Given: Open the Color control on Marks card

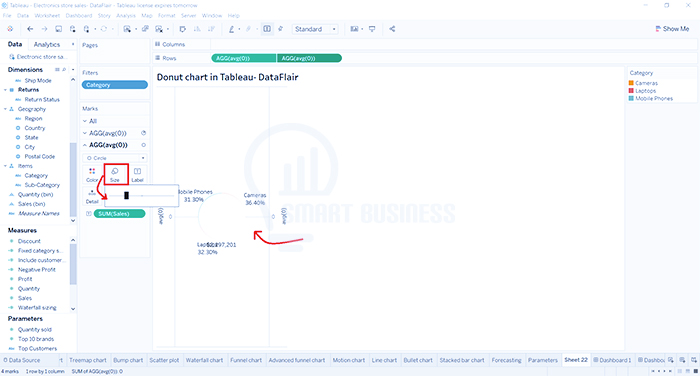Looking at the screenshot, I should click(x=92, y=174).
